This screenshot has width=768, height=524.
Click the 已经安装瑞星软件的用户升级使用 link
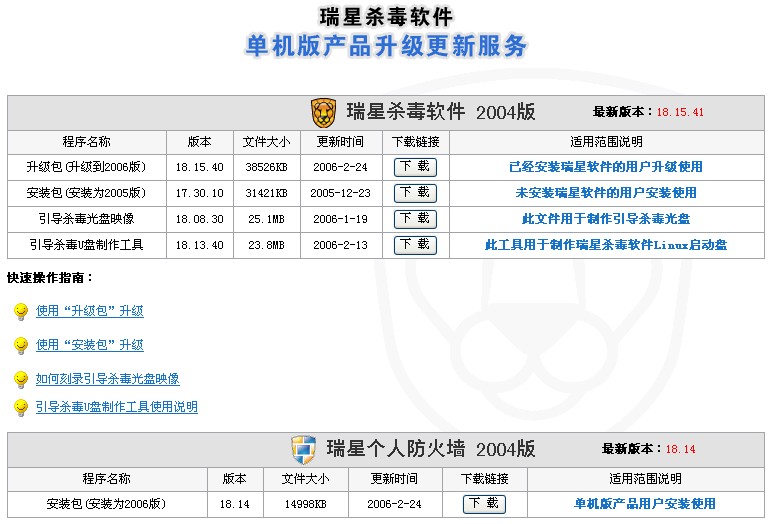click(606, 167)
